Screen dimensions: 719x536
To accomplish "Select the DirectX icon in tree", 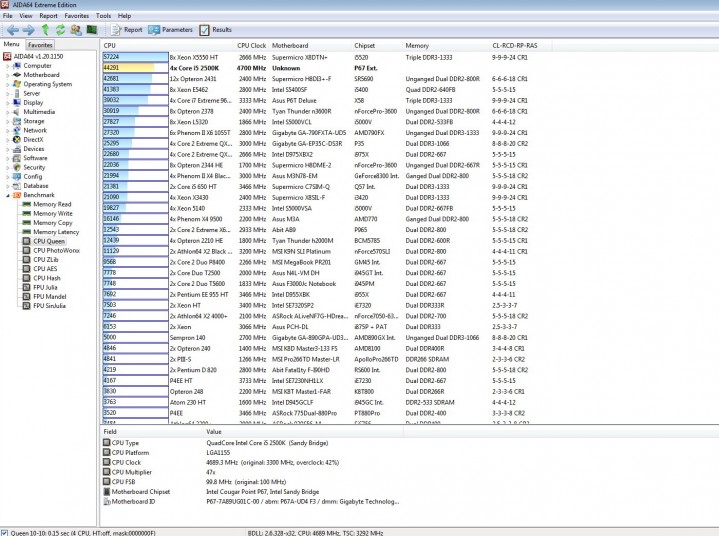I will 17,139.
